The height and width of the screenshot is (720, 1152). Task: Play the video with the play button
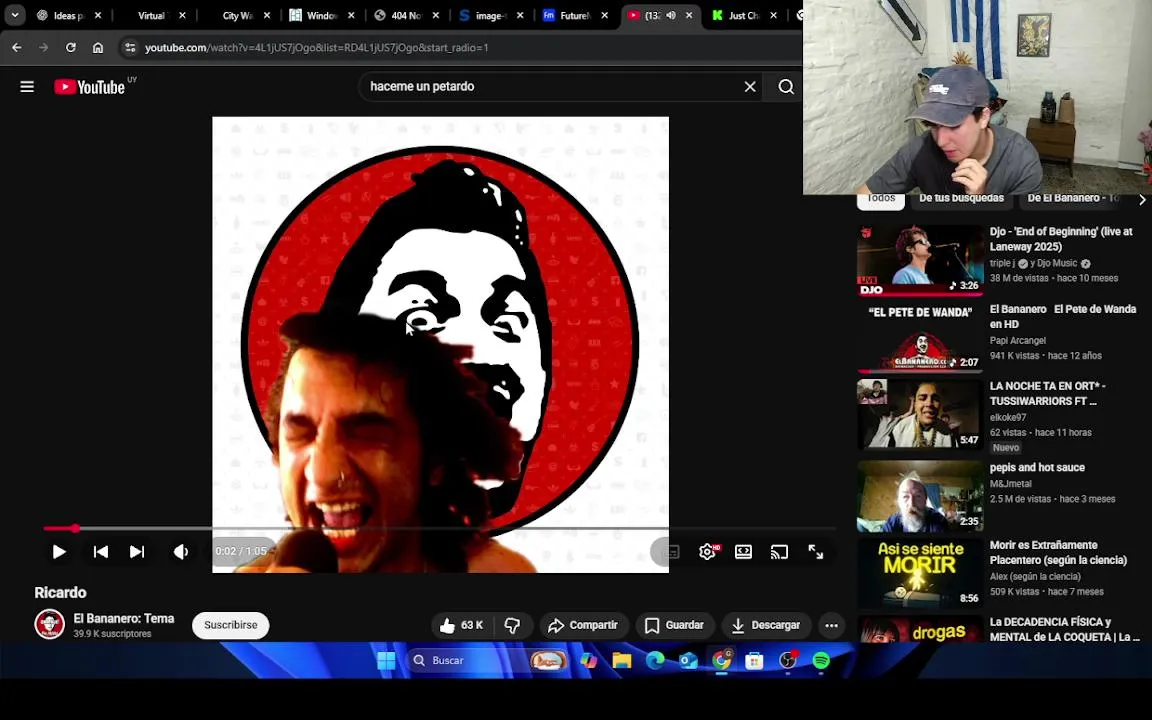tap(59, 552)
